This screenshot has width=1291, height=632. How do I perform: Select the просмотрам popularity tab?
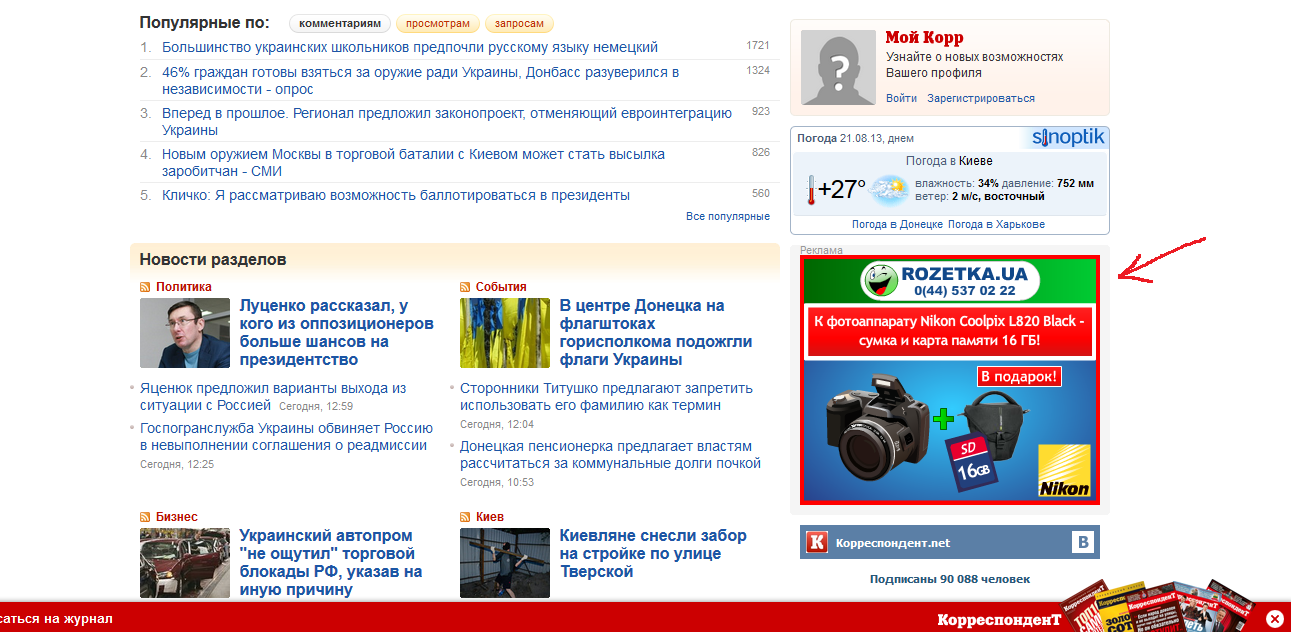pos(438,23)
